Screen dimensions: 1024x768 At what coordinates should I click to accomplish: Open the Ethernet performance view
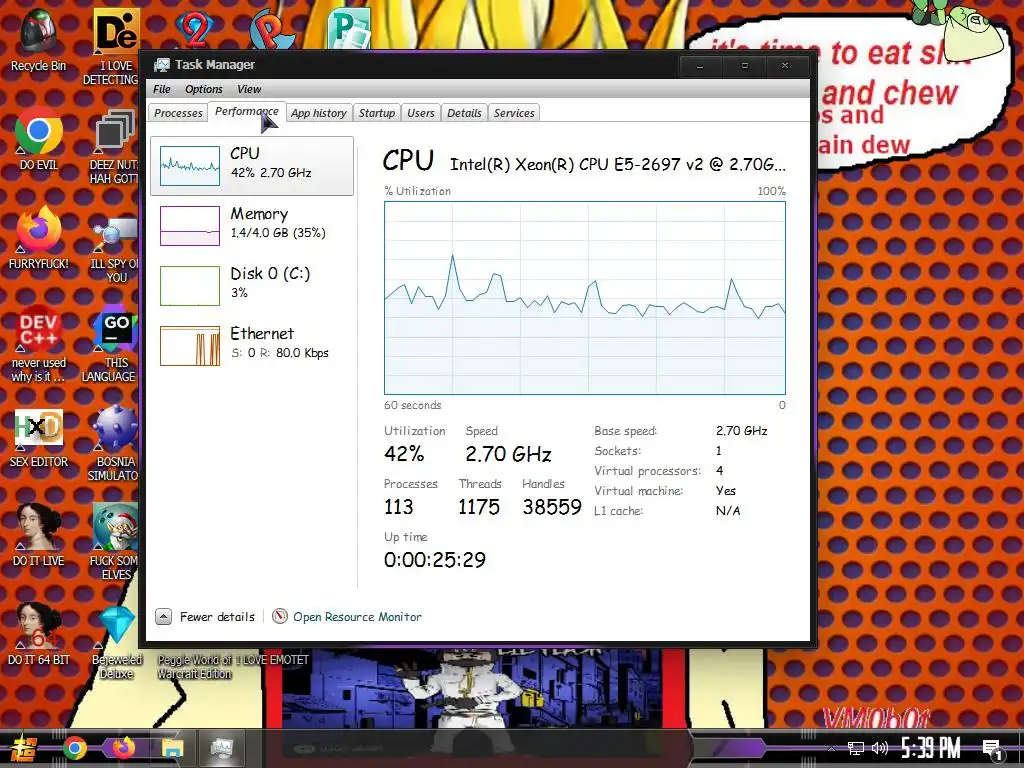tap(252, 345)
